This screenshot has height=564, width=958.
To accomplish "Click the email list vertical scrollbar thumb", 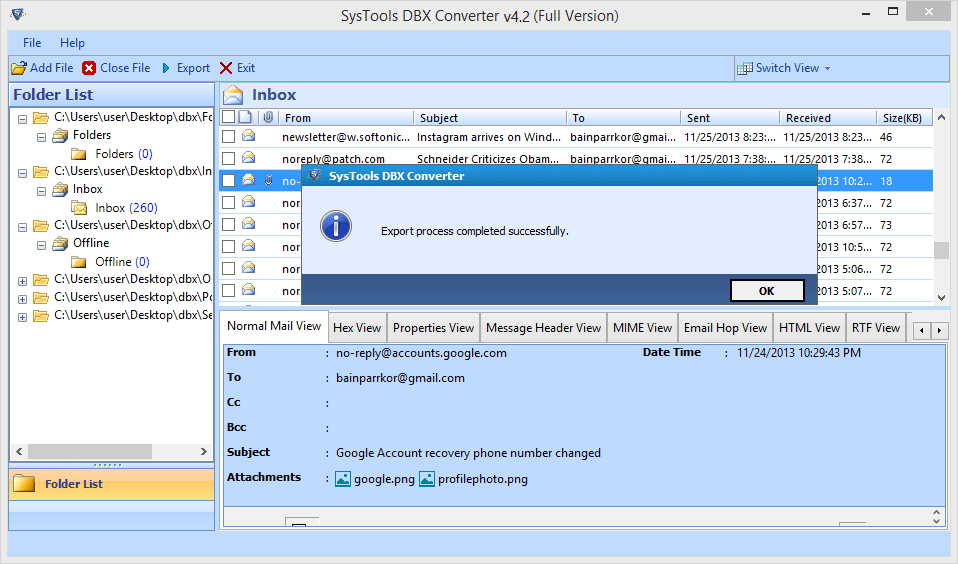I will pos(941,251).
